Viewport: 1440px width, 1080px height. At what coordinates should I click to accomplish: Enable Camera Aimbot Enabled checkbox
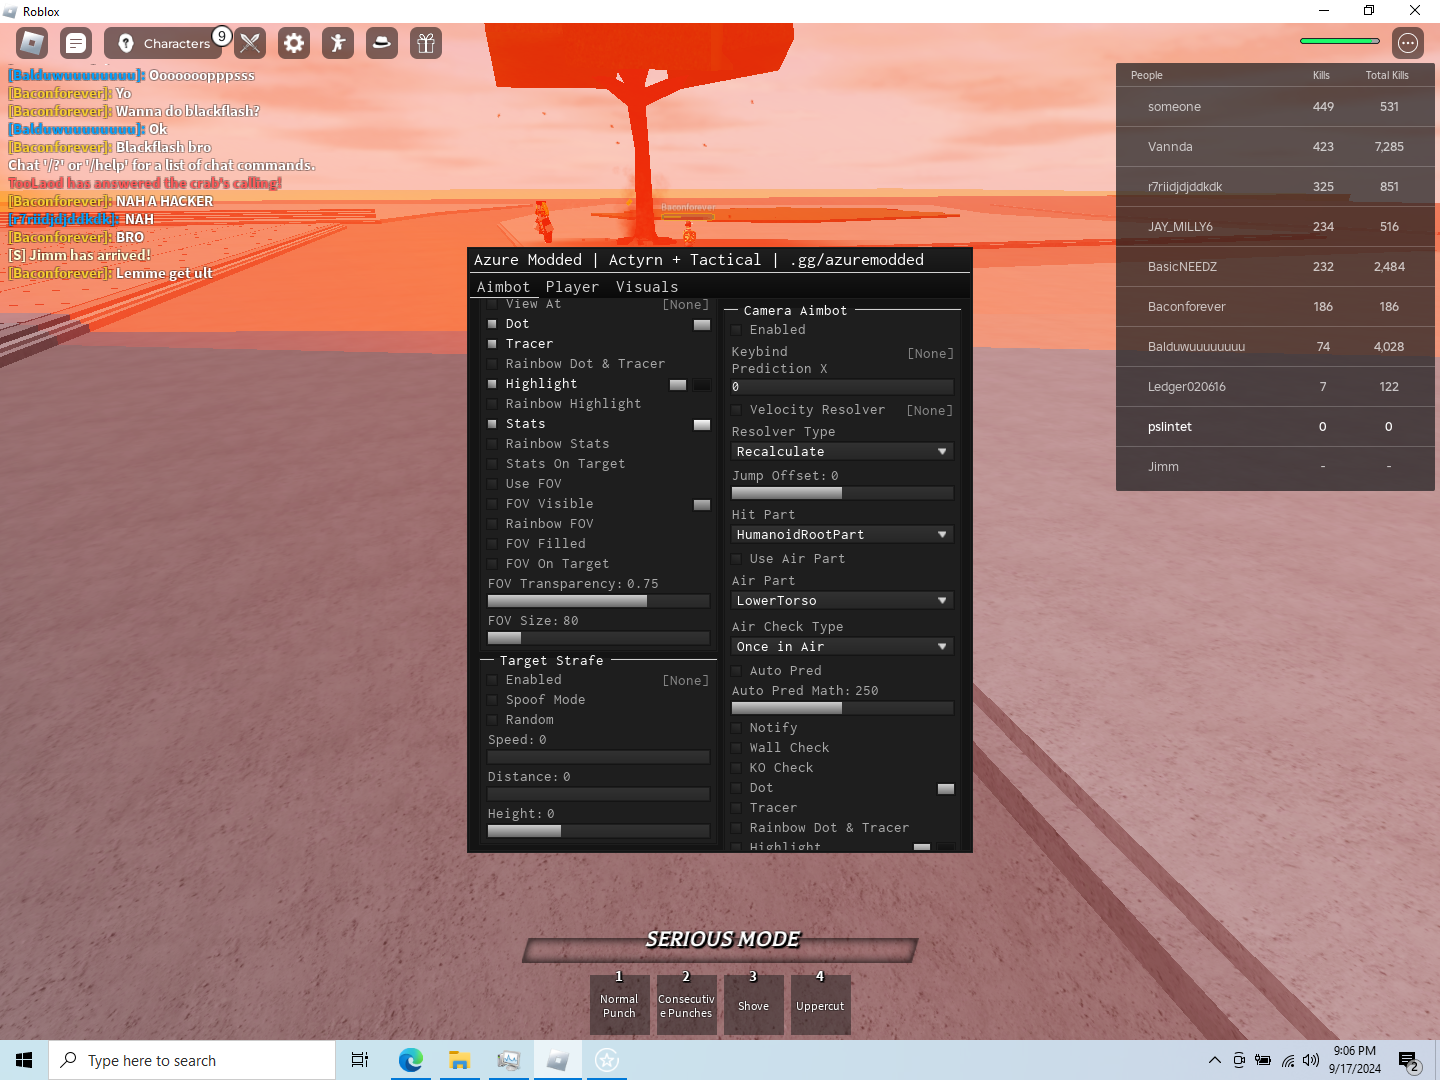tap(736, 330)
